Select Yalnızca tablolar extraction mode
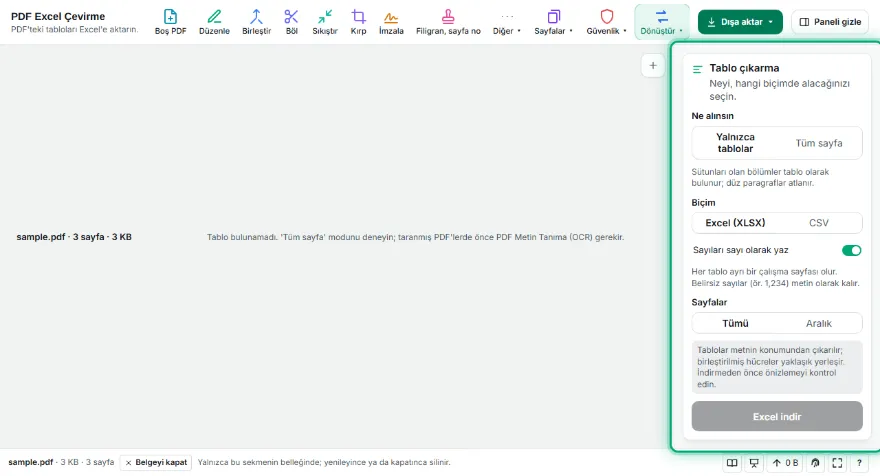This screenshot has width=880, height=476. coord(735,143)
